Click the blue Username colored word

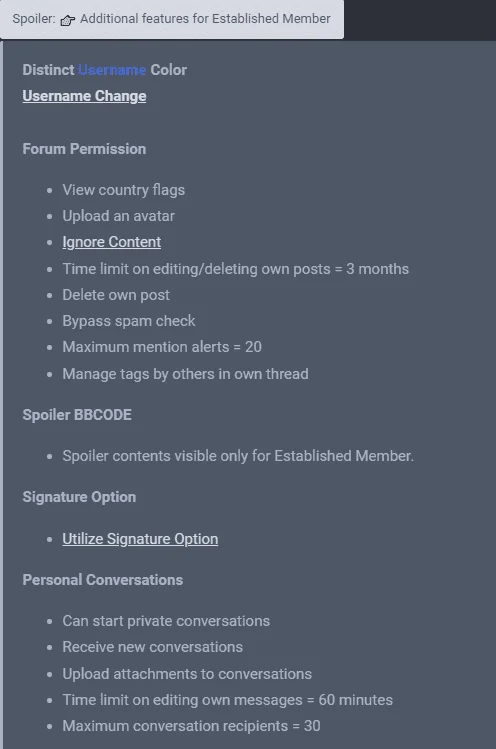(112, 70)
